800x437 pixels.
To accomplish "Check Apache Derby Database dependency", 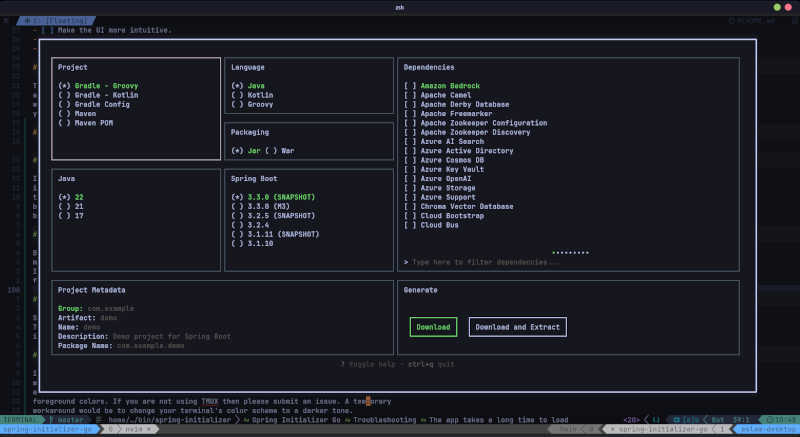I will 457,105.
